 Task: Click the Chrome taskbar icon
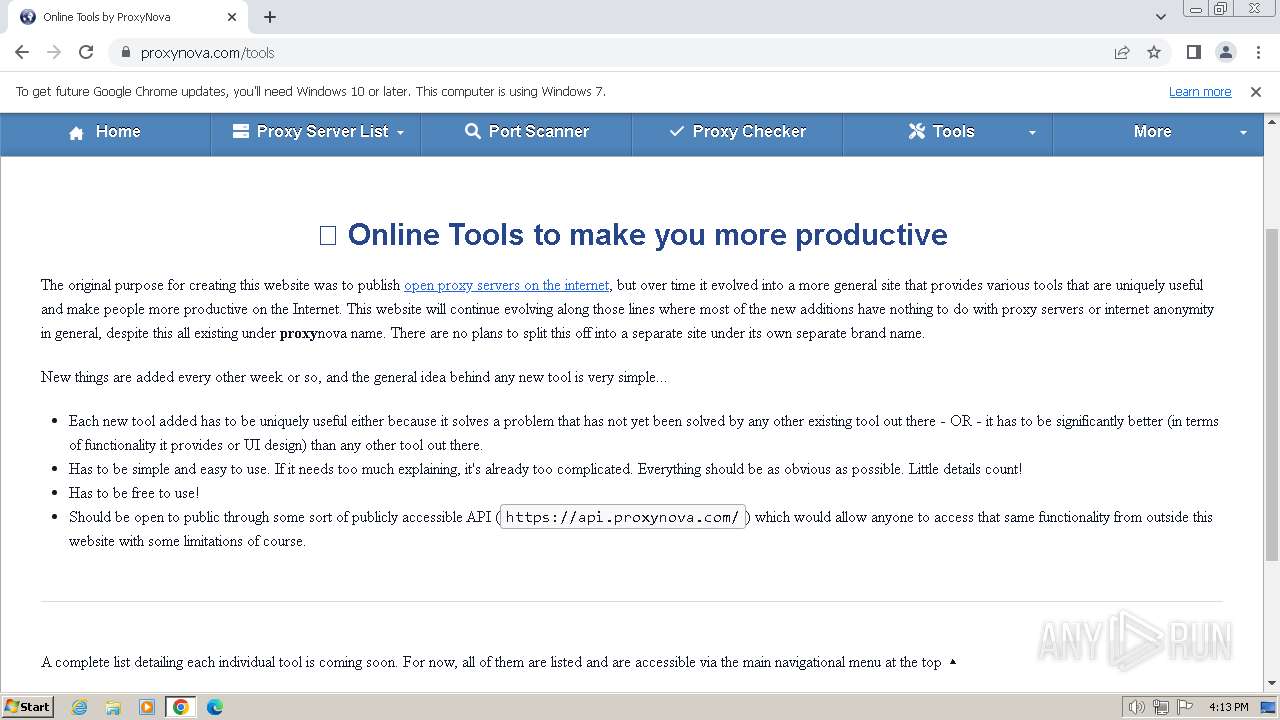(x=181, y=707)
